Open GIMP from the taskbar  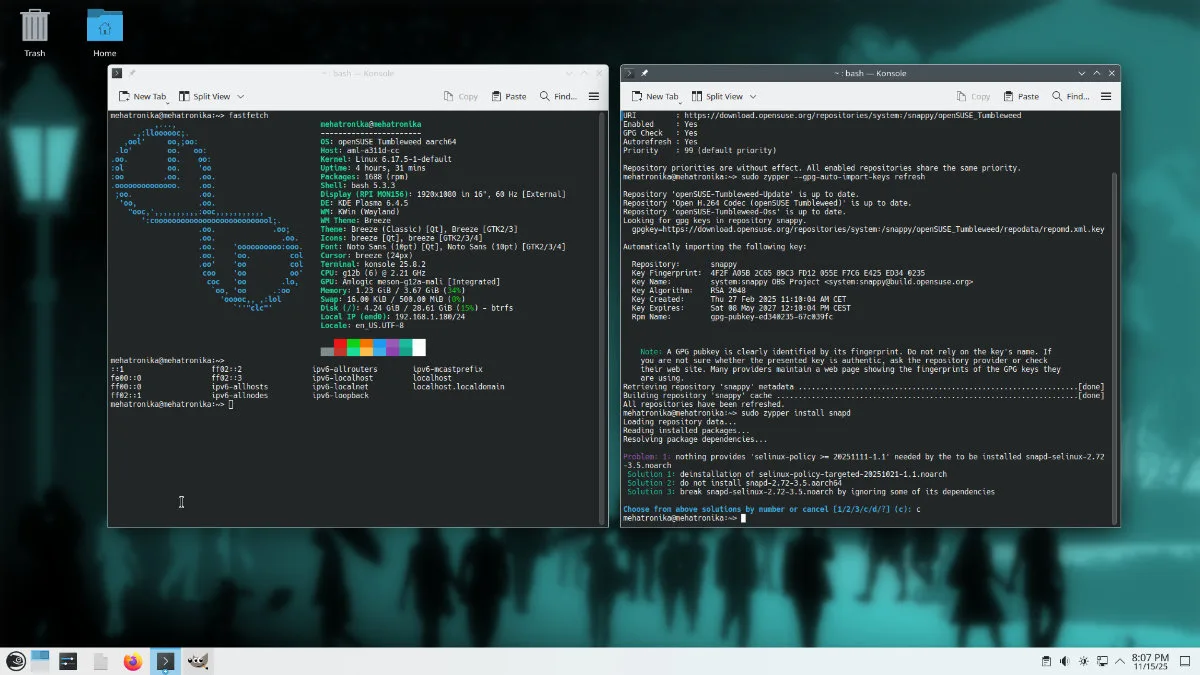(198, 661)
